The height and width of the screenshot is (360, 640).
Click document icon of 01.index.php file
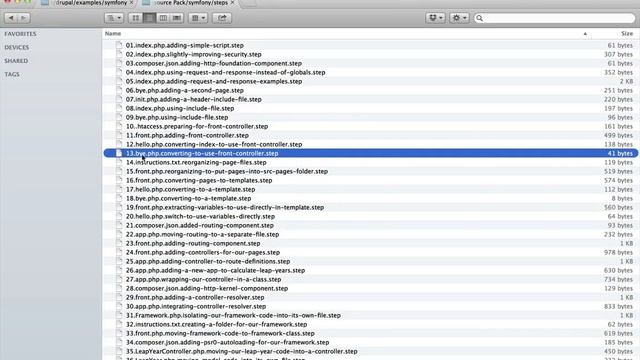[x=119, y=45]
